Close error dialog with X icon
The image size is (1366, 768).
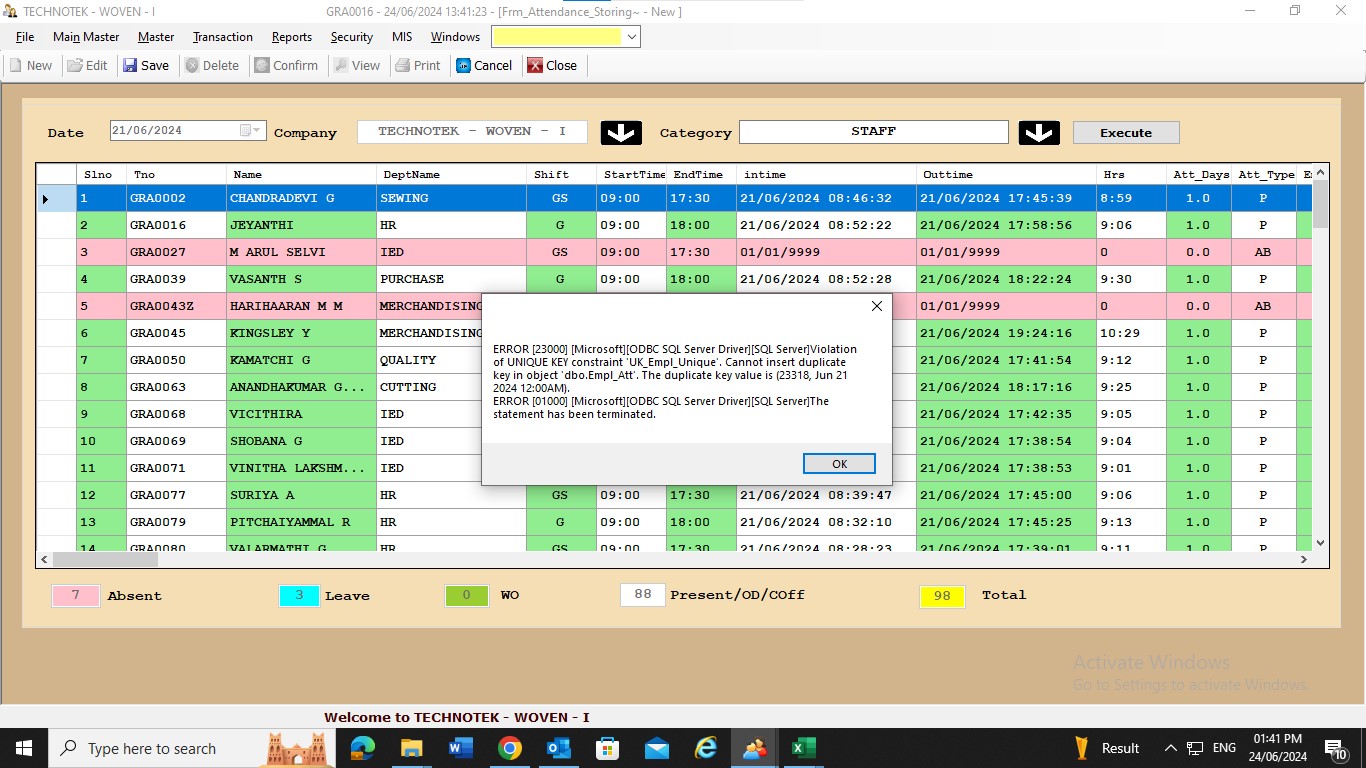(x=877, y=306)
